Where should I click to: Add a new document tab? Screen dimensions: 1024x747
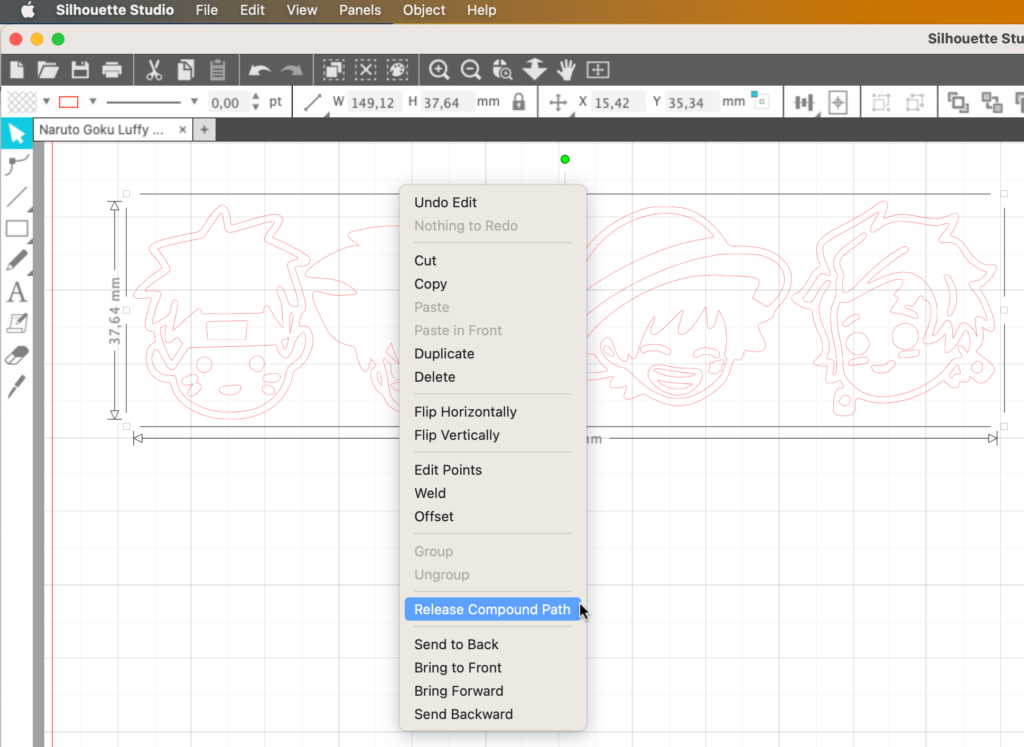point(204,130)
